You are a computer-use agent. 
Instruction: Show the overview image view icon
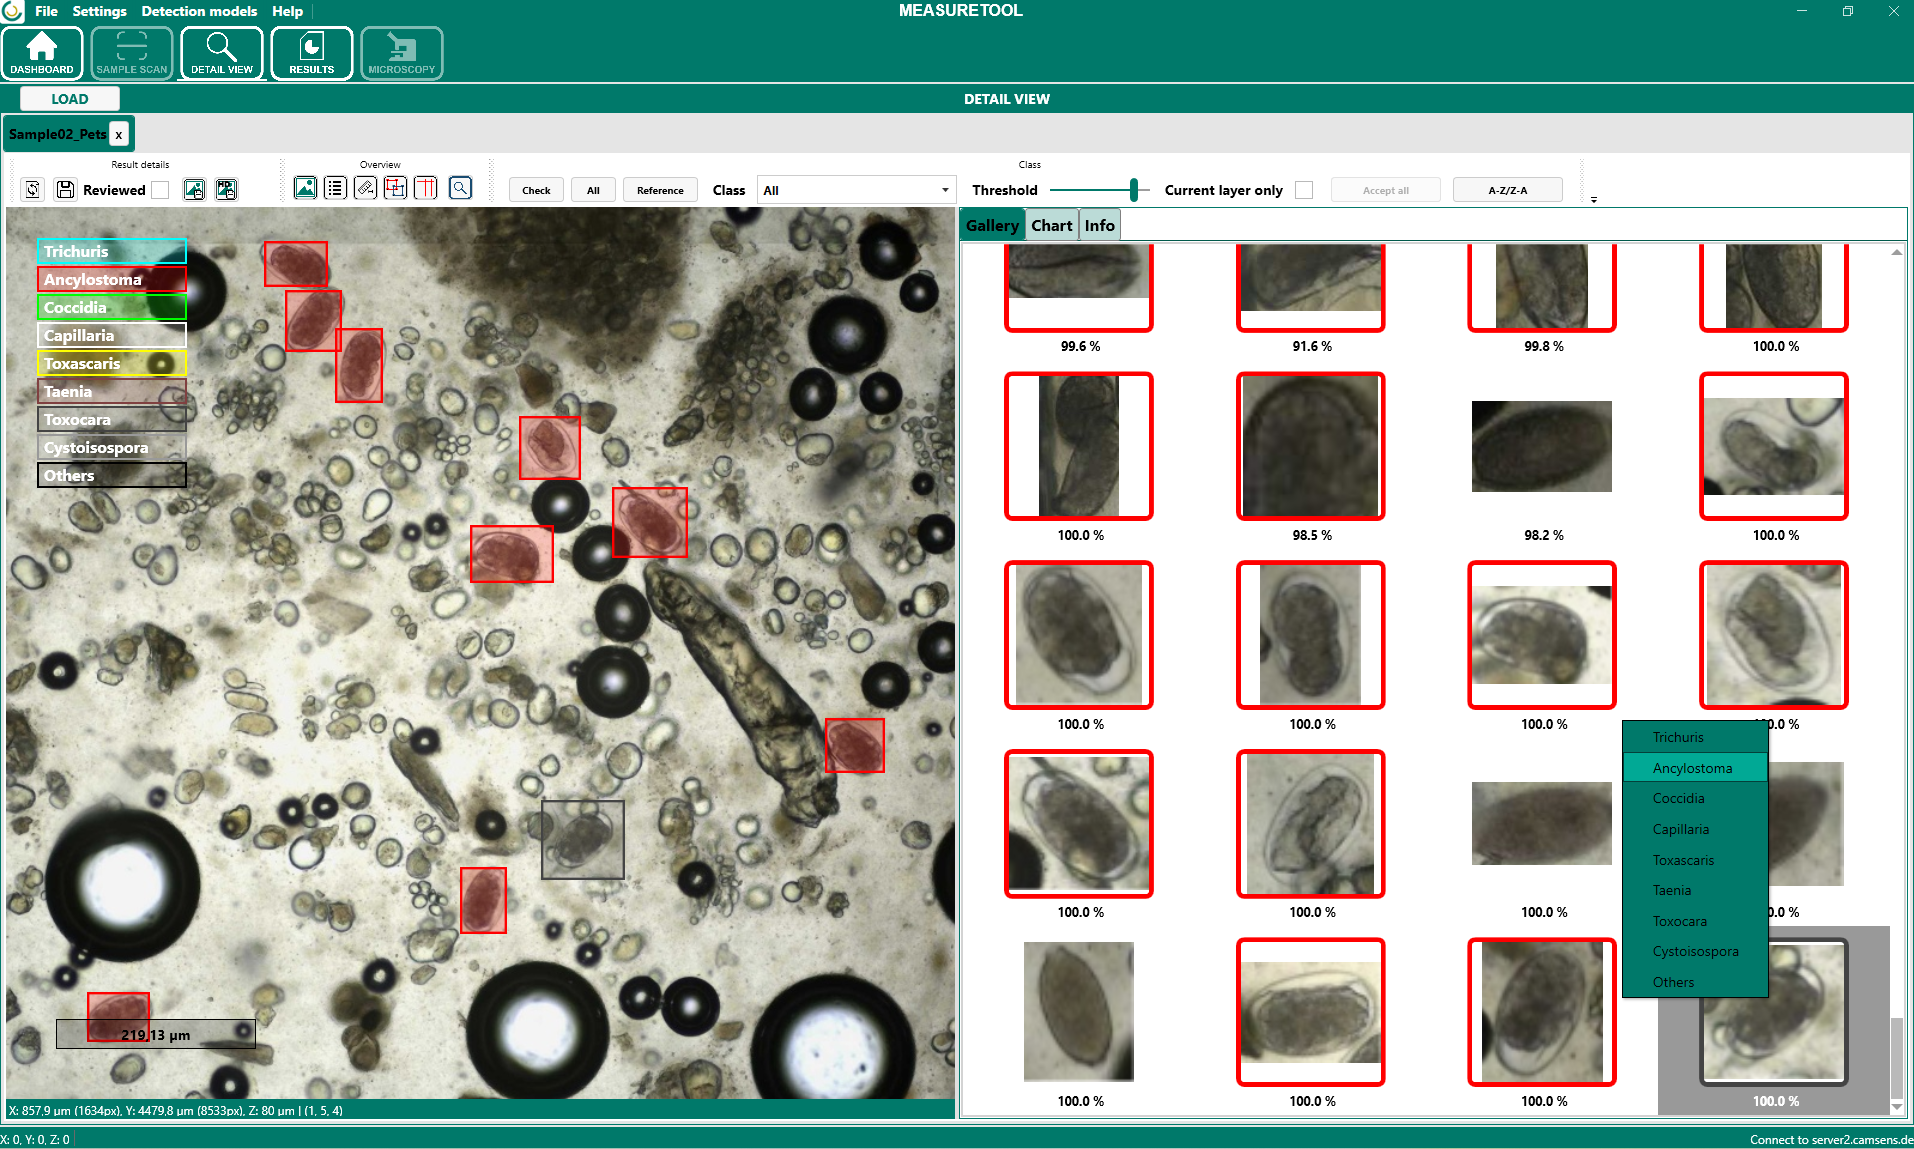click(305, 188)
